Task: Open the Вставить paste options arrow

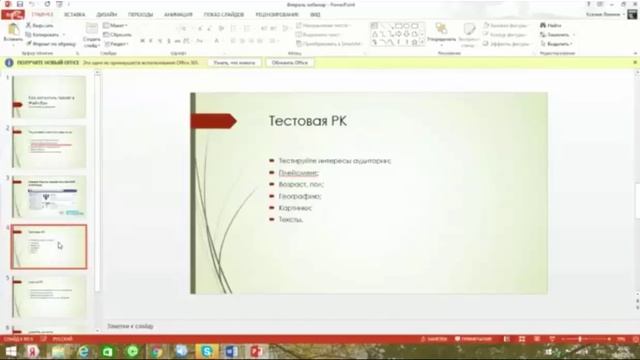Action: coord(13,44)
